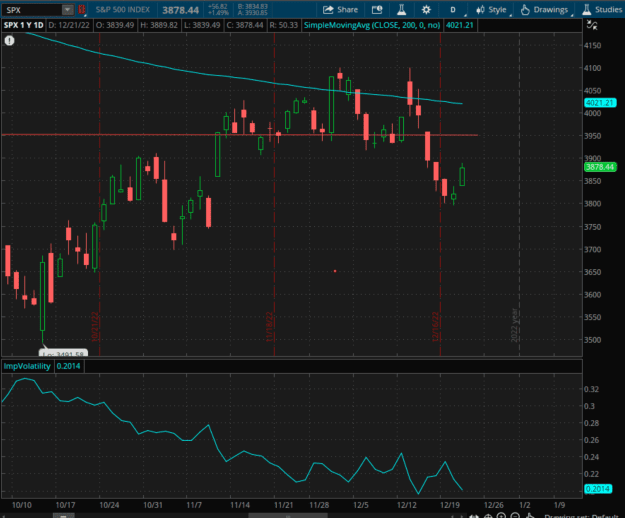Viewport: 625px width, 518px height.
Task: Click the Studies beaker icon
Action: [586, 10]
